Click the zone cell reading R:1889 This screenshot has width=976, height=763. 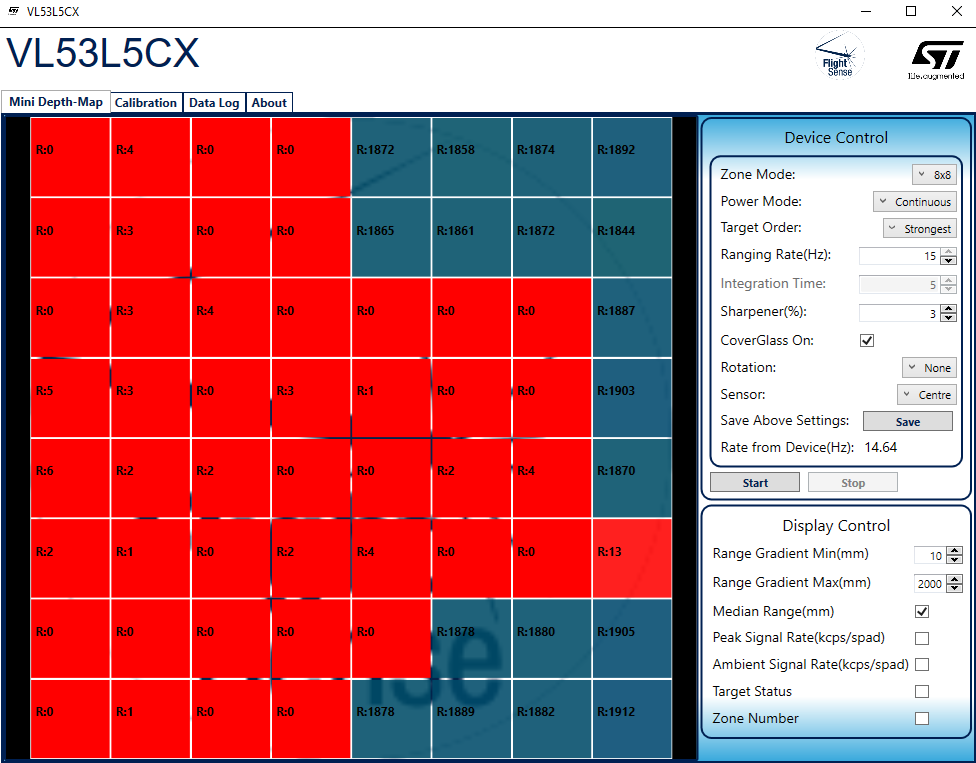pos(471,719)
